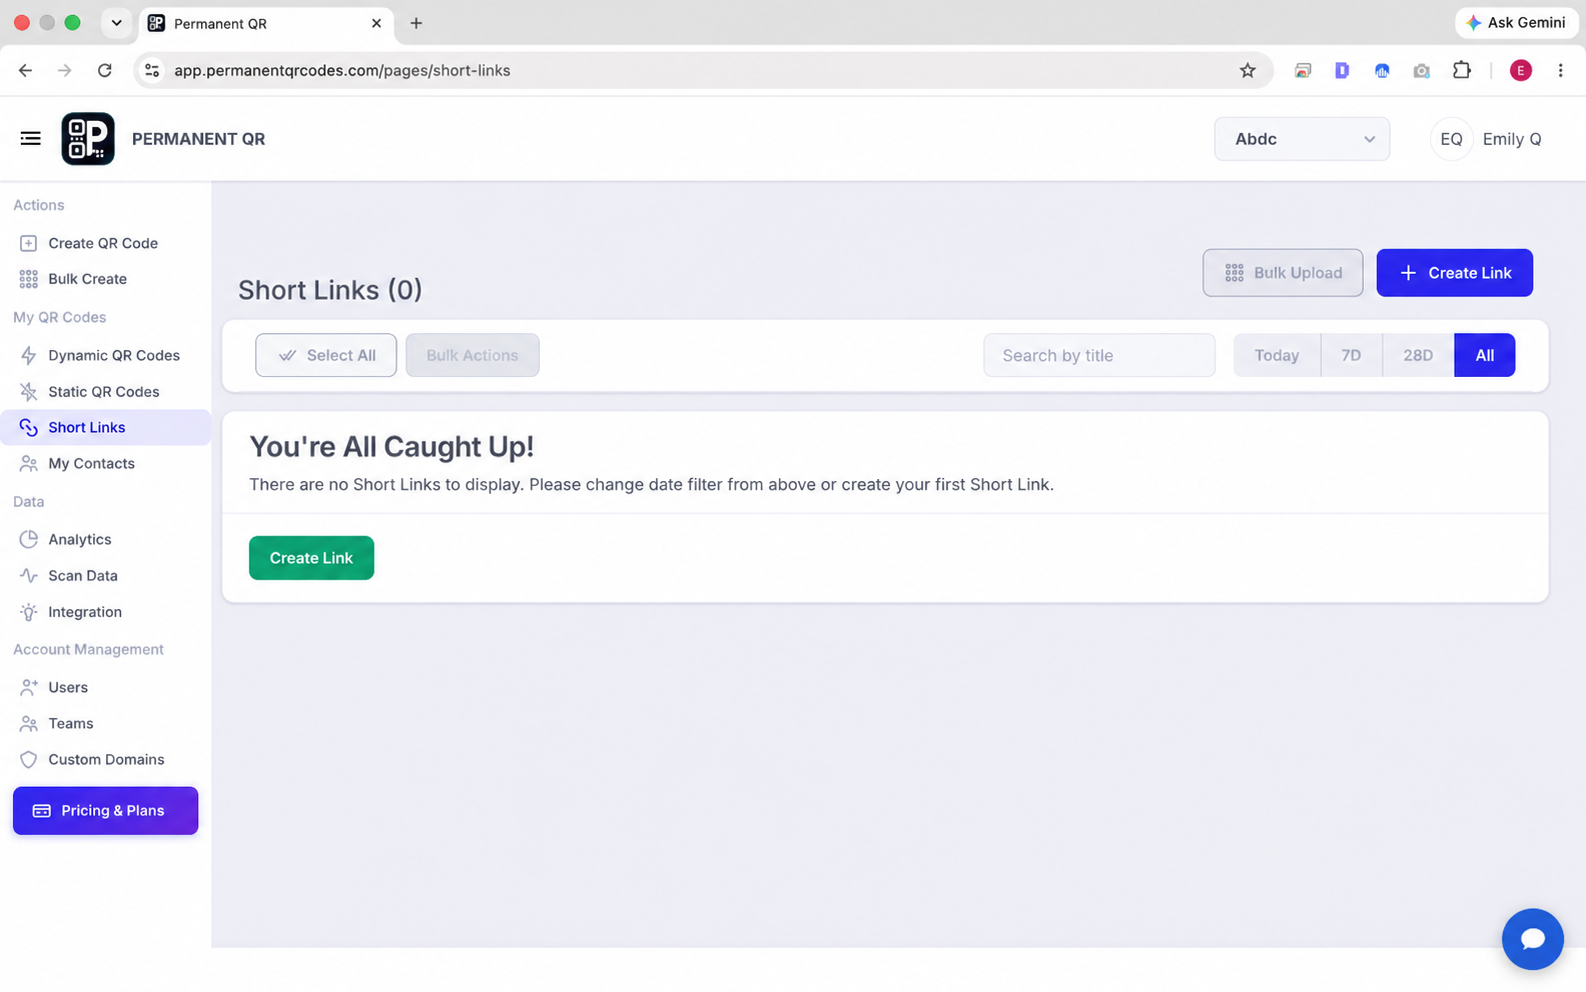Open a new browser tab
This screenshot has width=1586, height=992.
pyautogui.click(x=416, y=23)
